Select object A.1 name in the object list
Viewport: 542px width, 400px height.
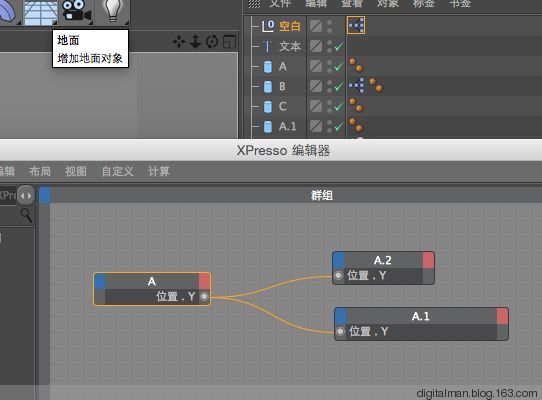[x=288, y=127]
